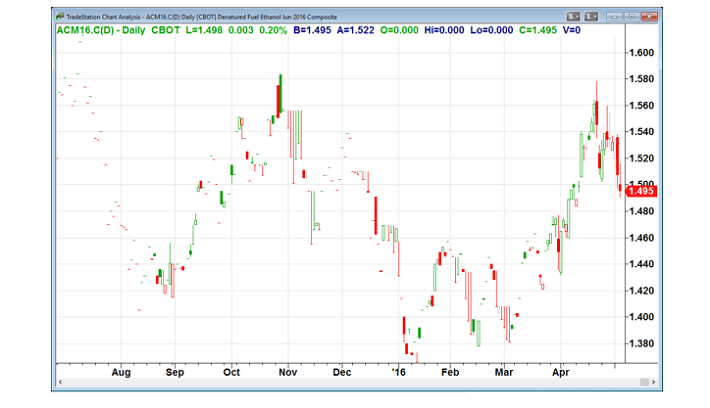Click the right scroll arrow below chart
Image resolution: width=710 pixels, height=408 pixels.
tap(653, 382)
